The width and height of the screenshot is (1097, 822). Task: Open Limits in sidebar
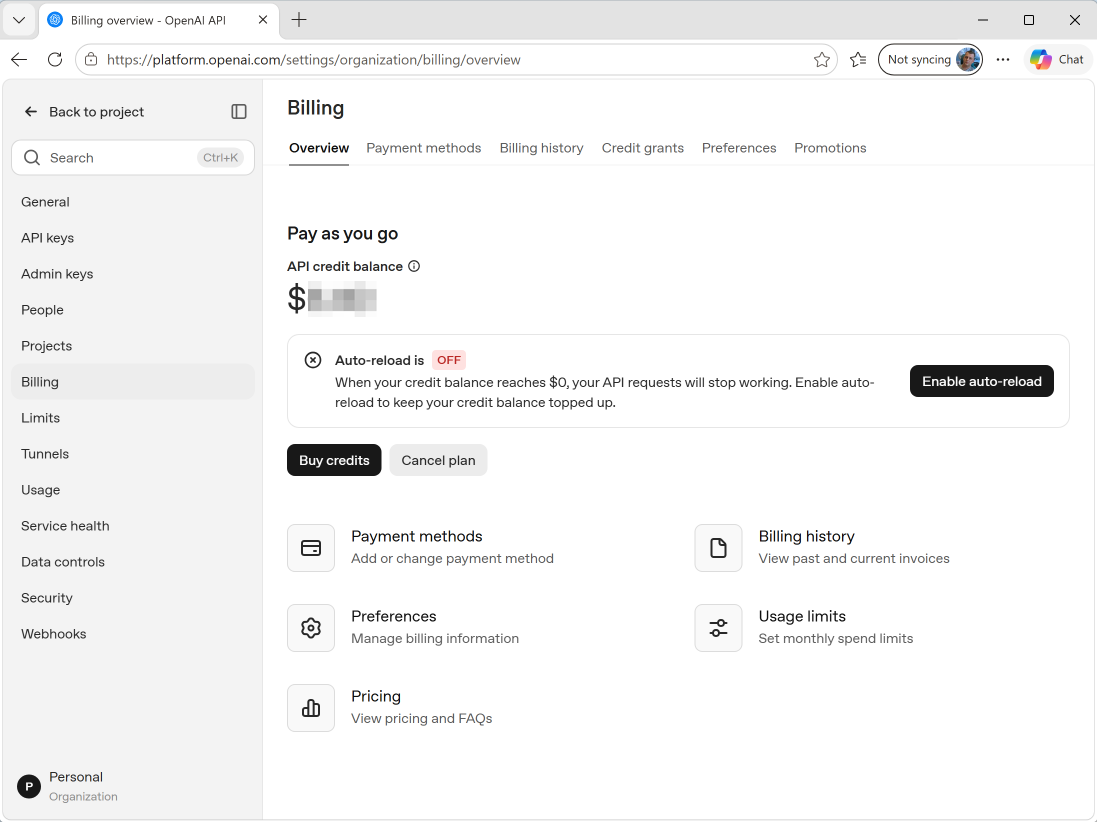(133, 418)
